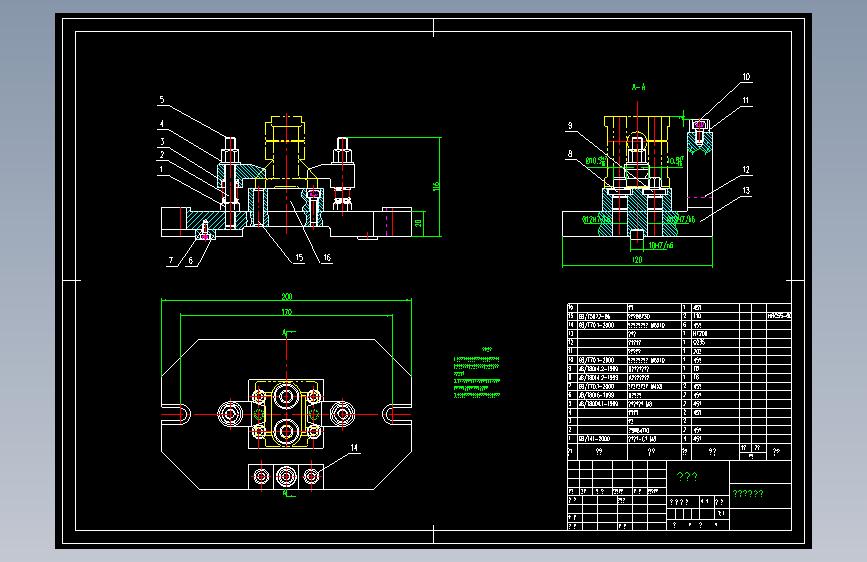Image resolution: width=867 pixels, height=562 pixels.
Task: Select part balloon number 11 in section view
Action: pos(745,100)
